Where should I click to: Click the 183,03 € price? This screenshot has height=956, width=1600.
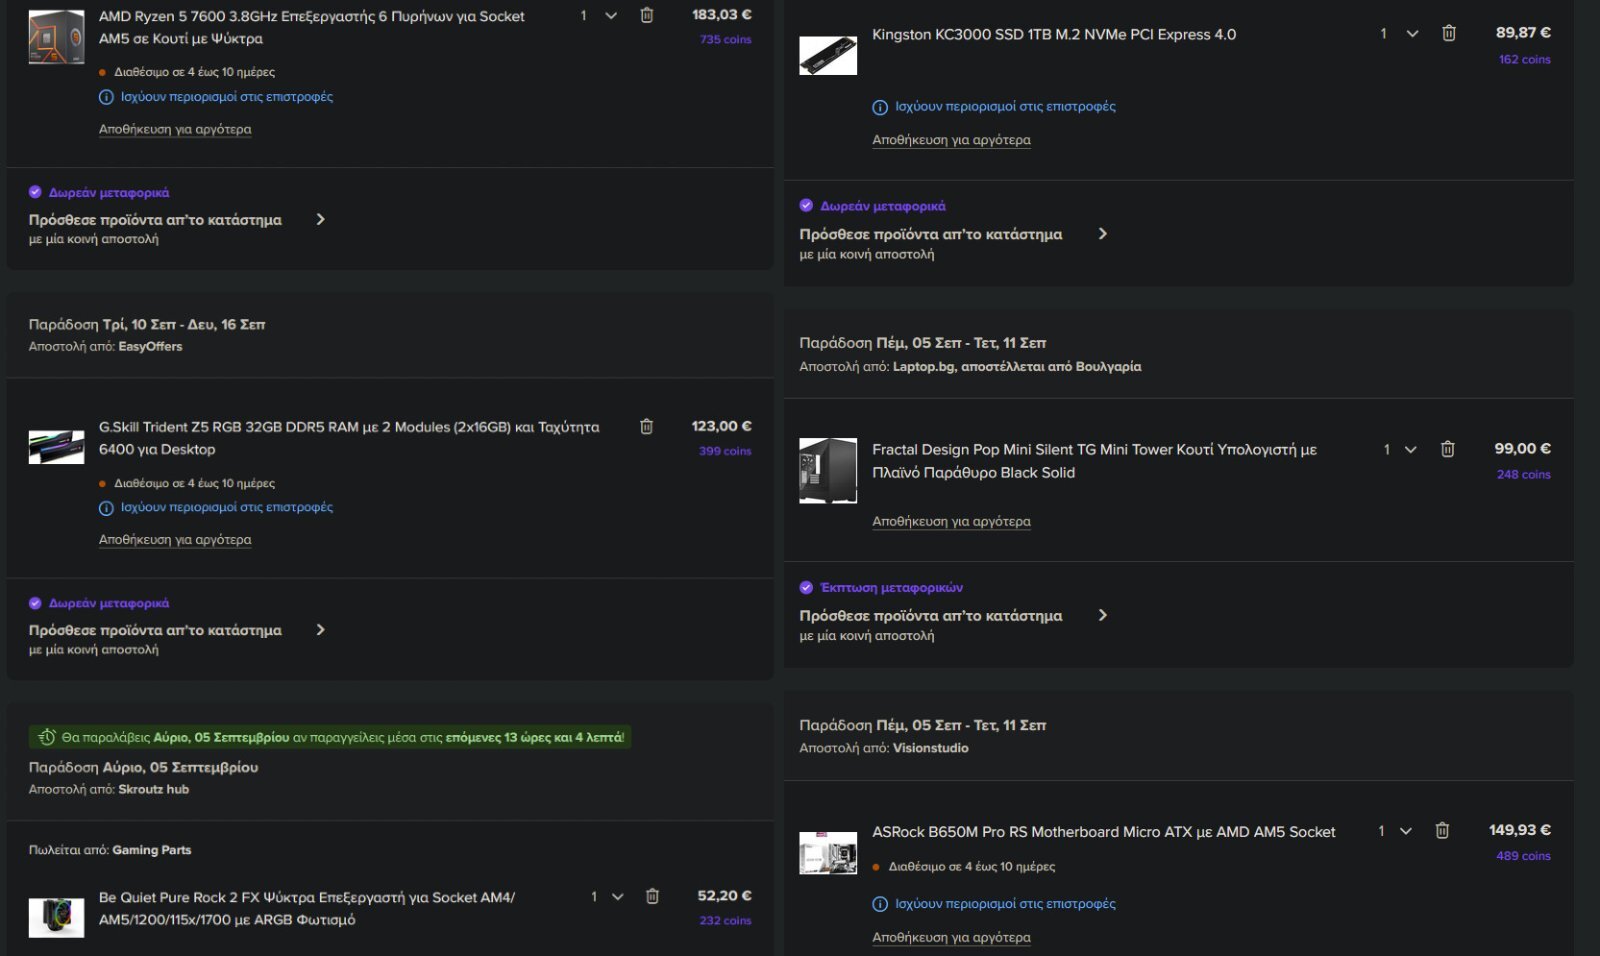[x=721, y=15]
